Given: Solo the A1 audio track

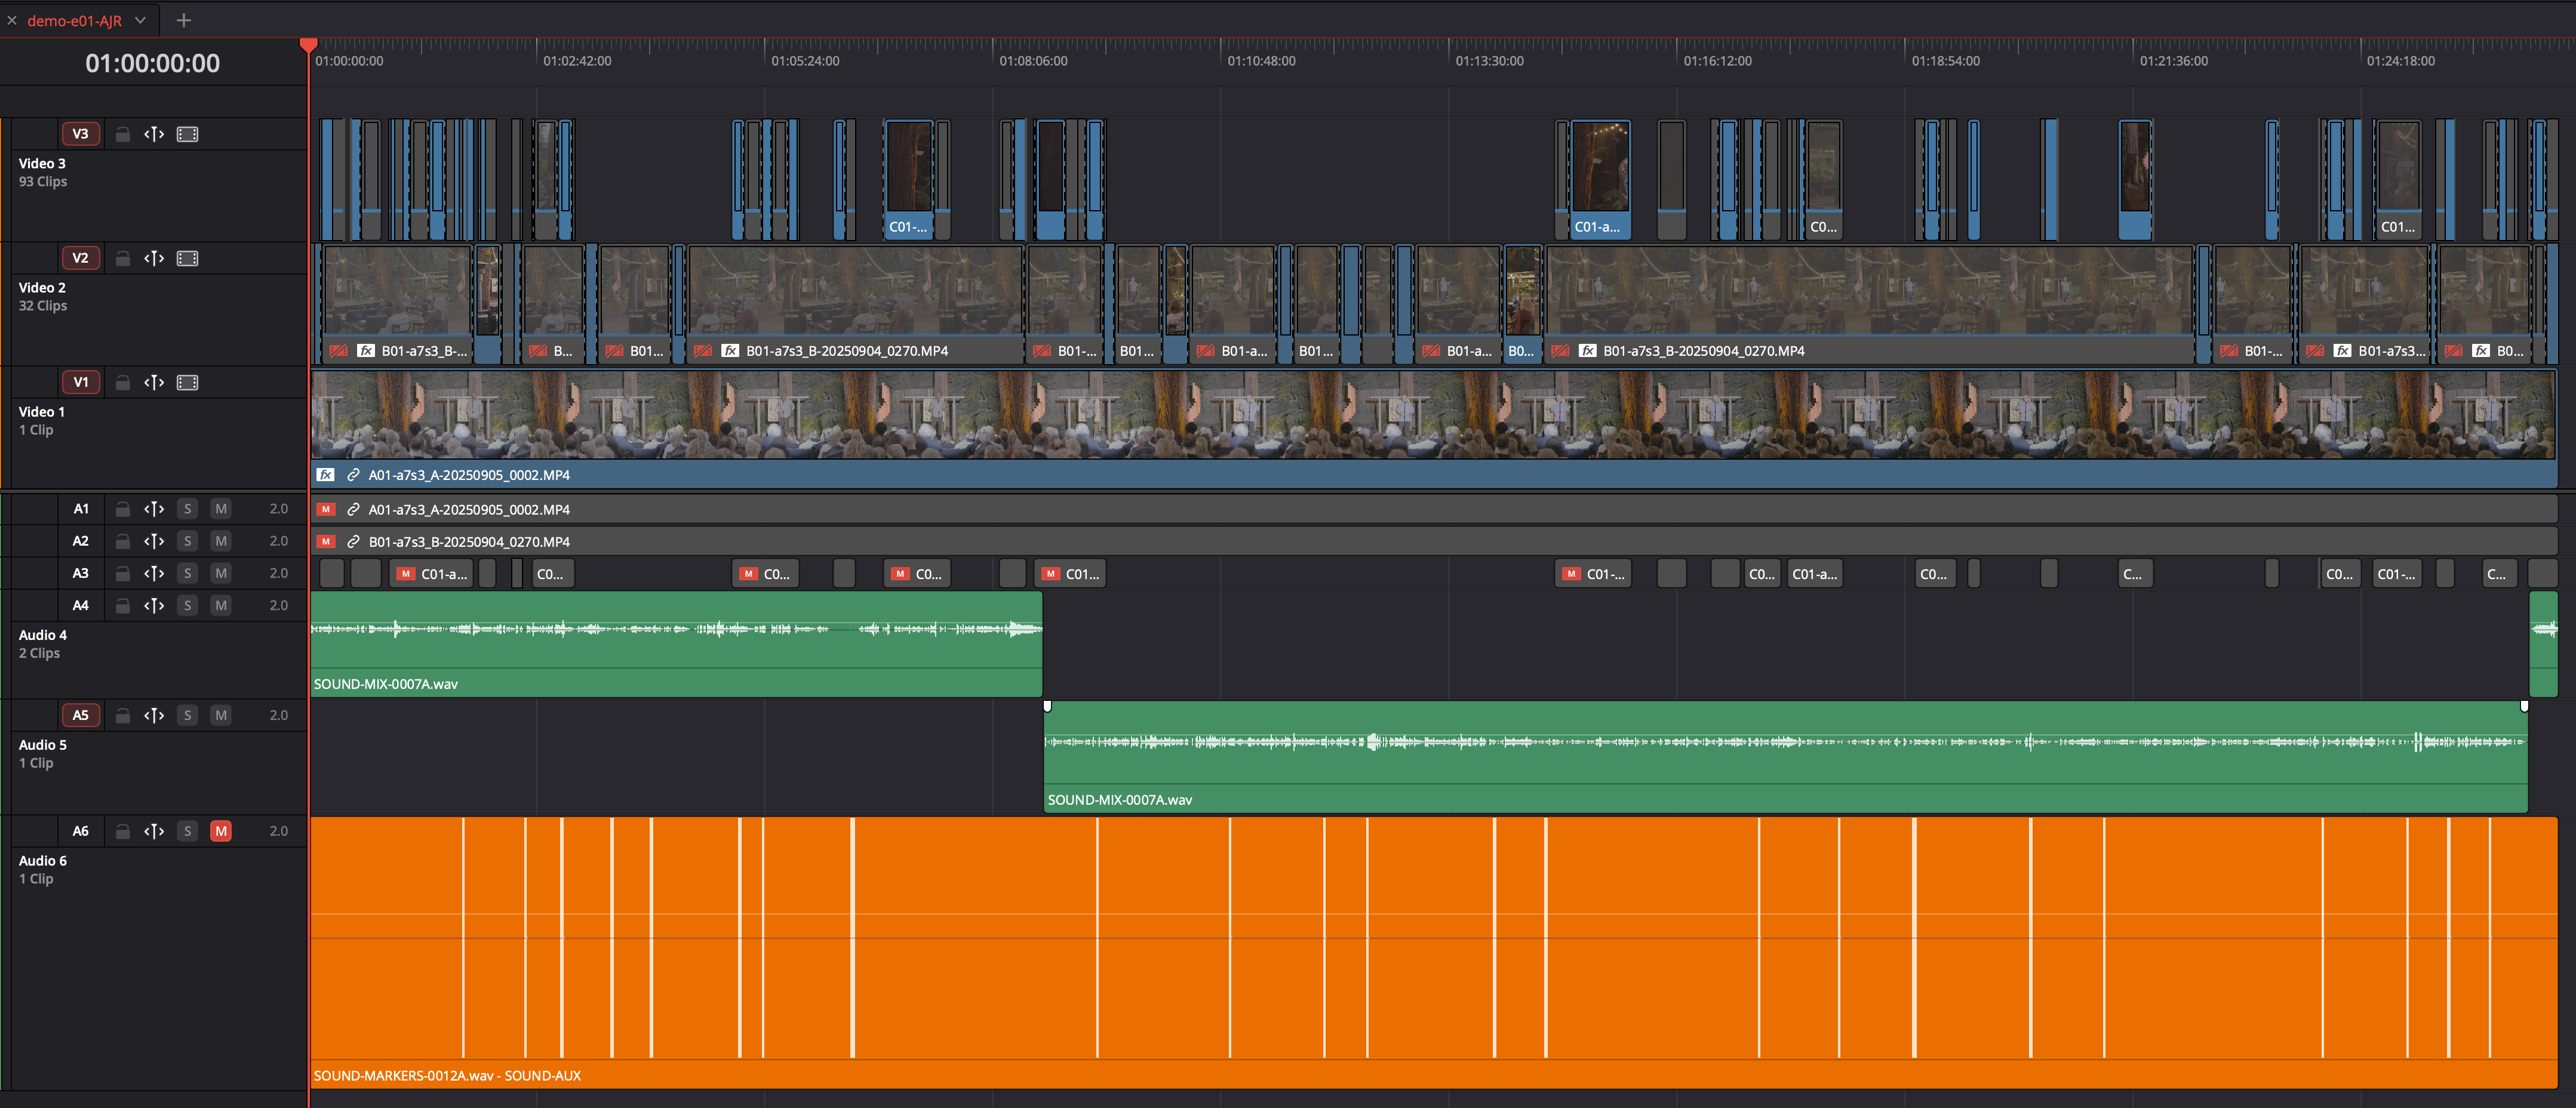Looking at the screenshot, I should click(x=187, y=509).
